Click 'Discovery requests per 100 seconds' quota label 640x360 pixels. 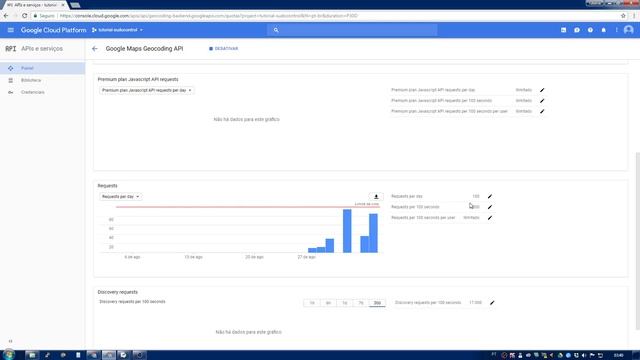pos(428,303)
